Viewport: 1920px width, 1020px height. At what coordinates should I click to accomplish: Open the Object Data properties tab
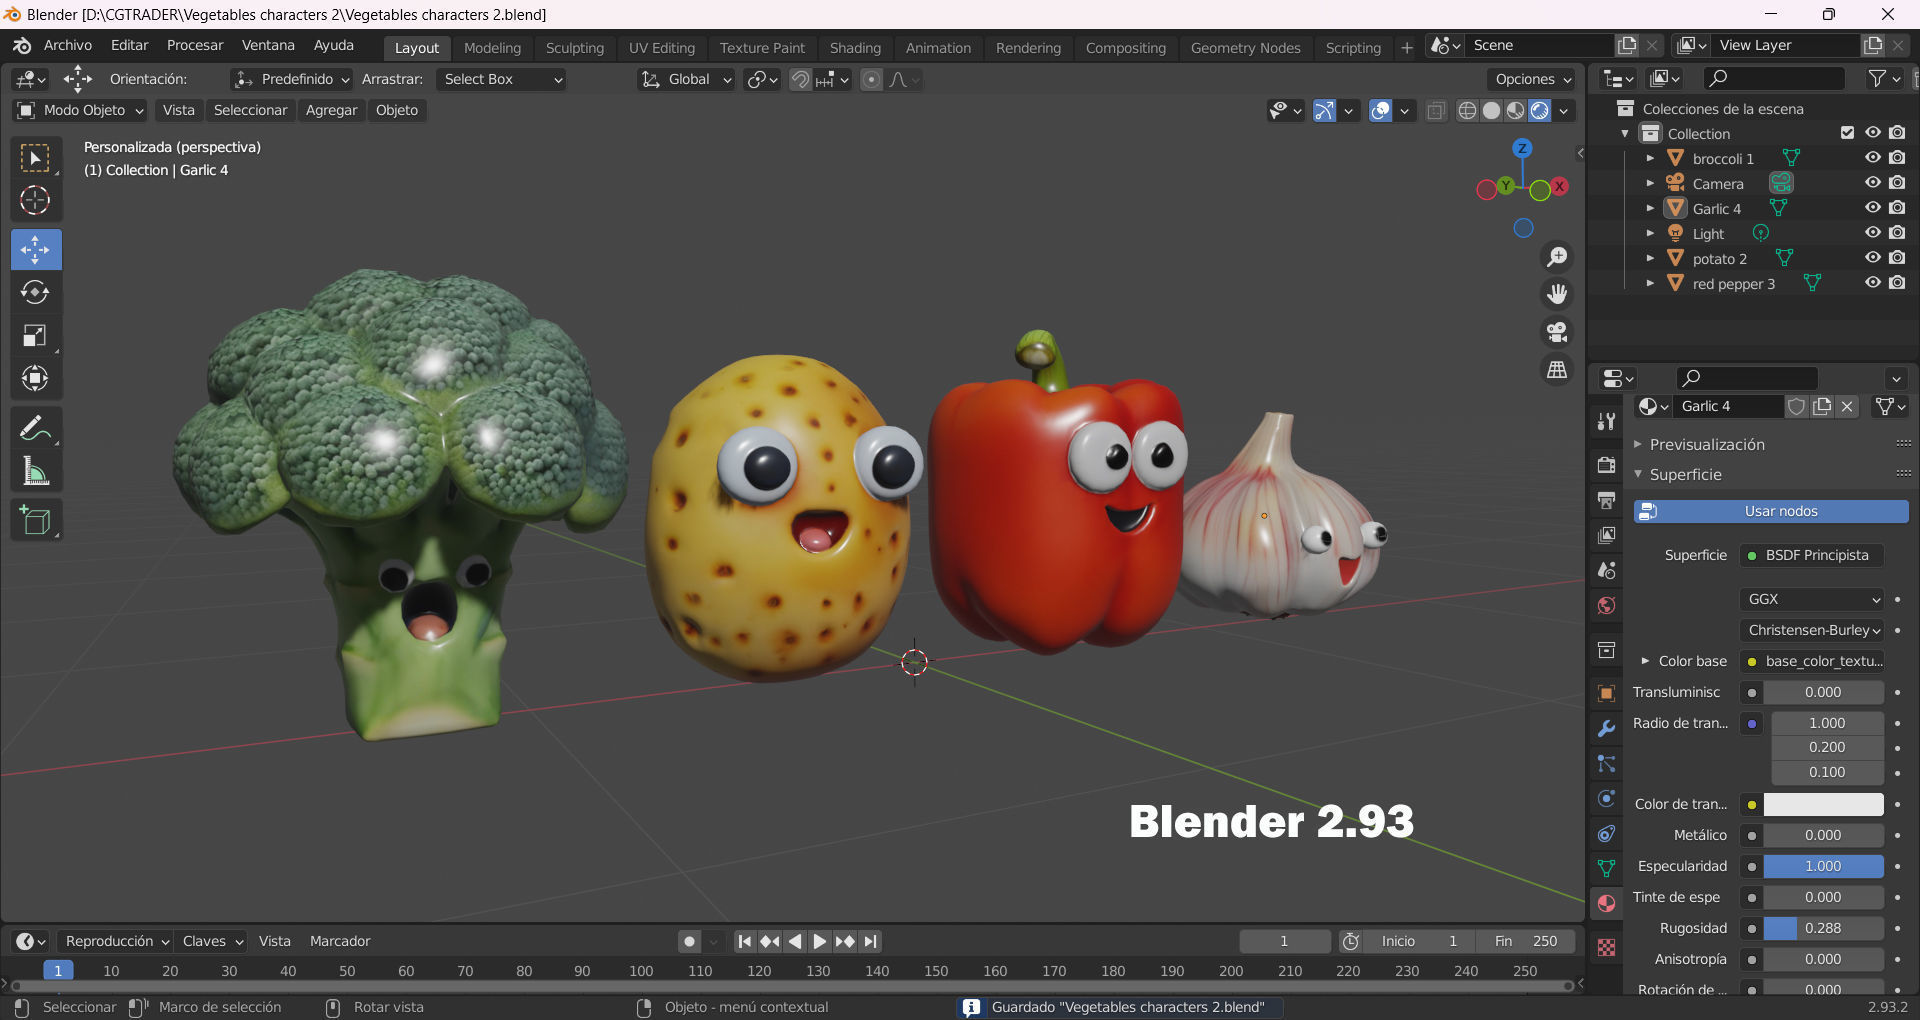[x=1606, y=868]
